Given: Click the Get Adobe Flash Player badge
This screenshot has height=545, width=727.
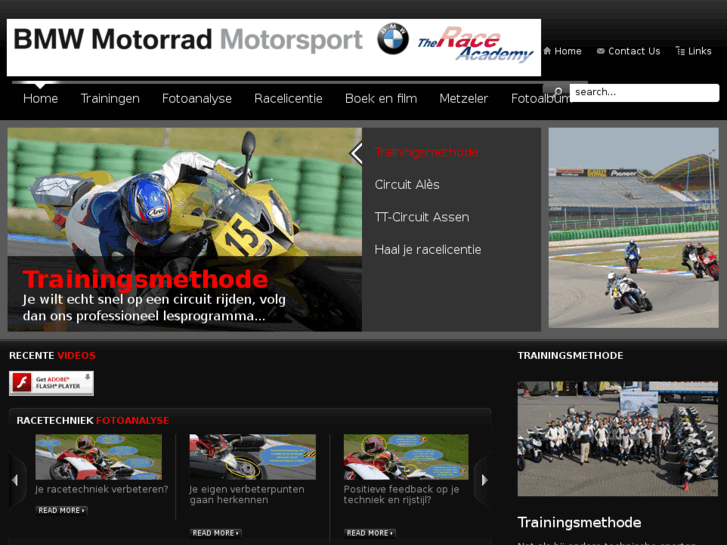Looking at the screenshot, I should [x=51, y=383].
